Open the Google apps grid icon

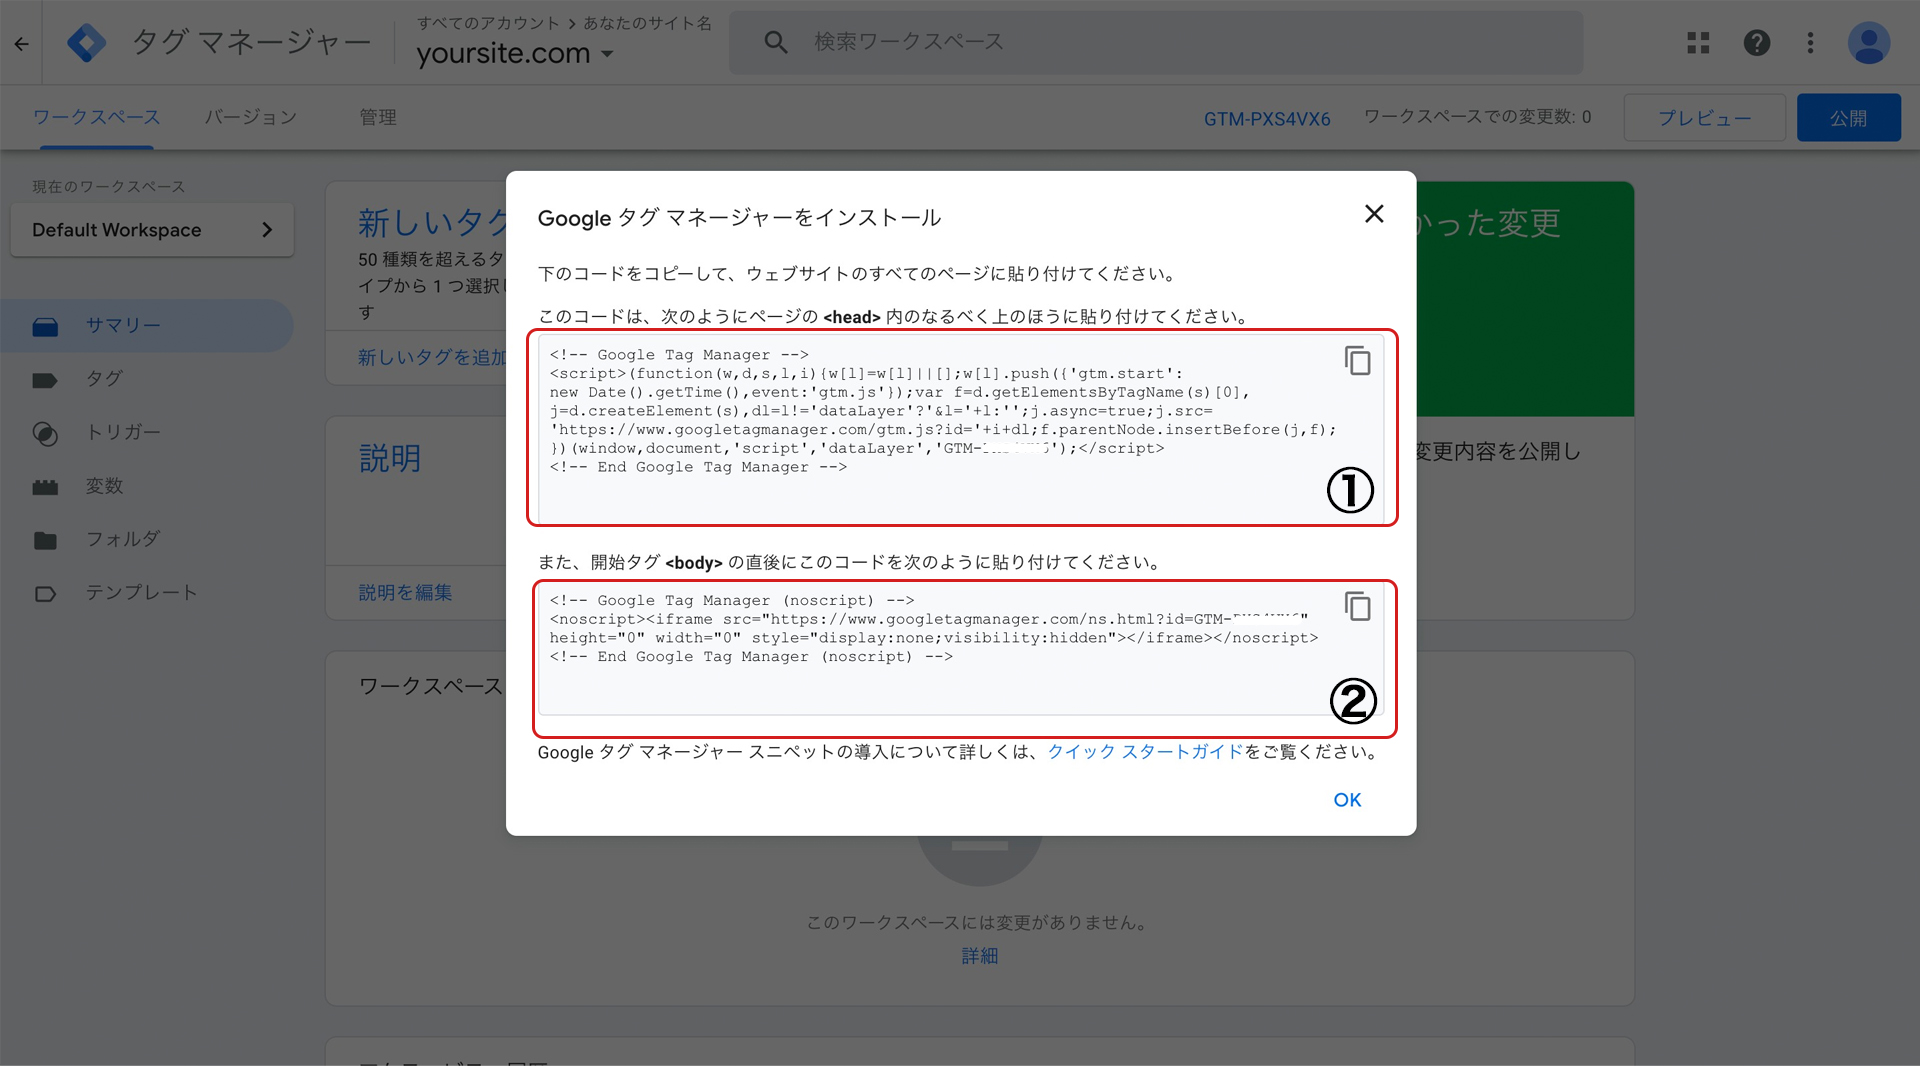1698,43
